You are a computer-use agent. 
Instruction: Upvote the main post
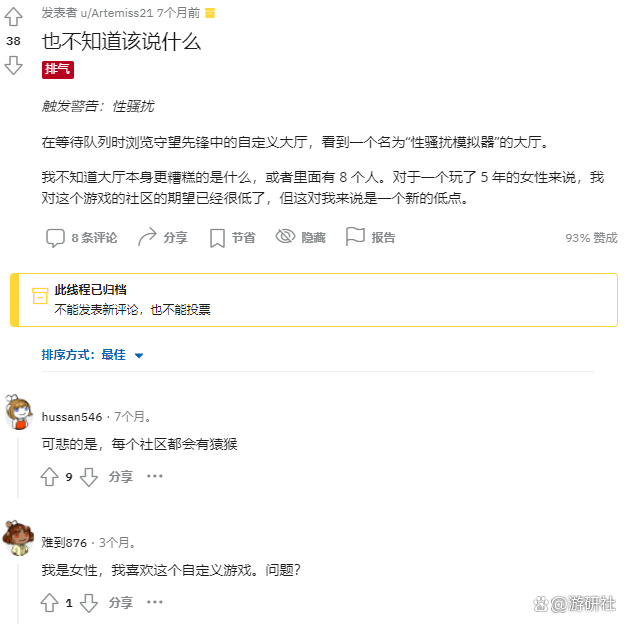13,17
